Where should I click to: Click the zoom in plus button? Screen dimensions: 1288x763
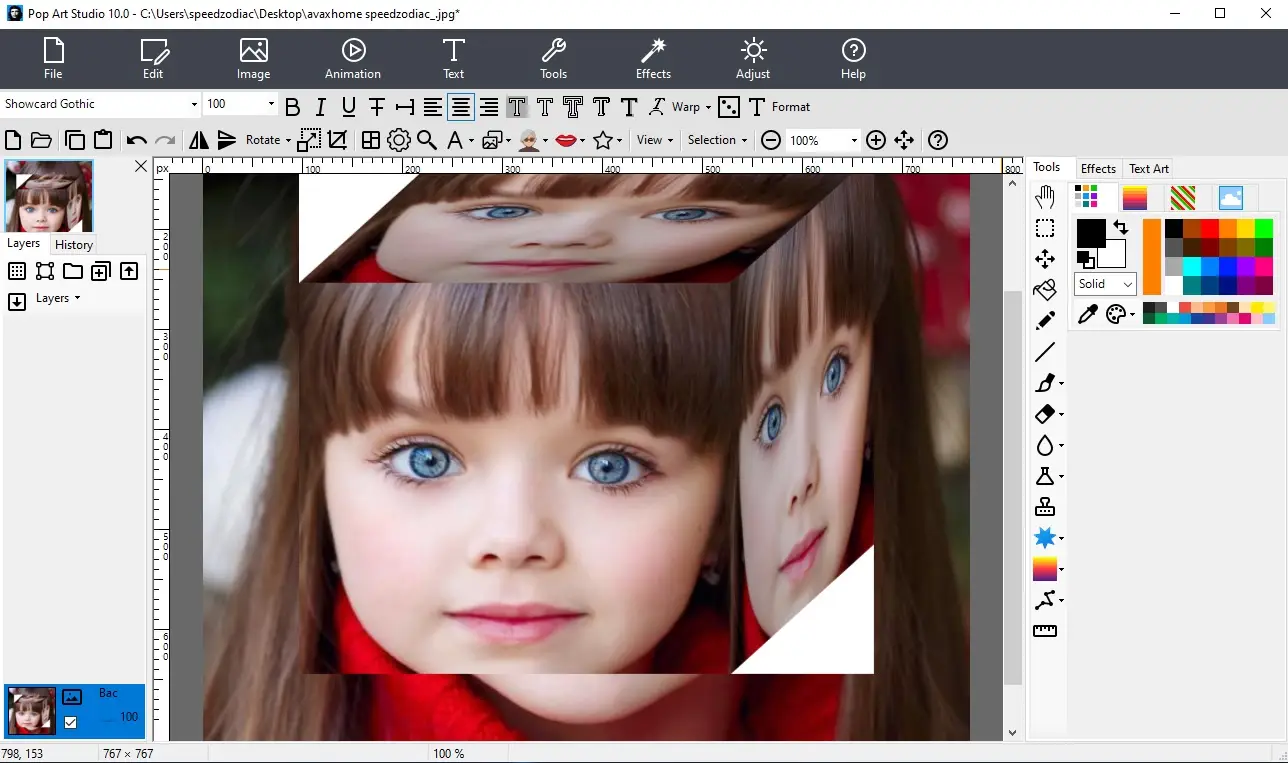pos(876,140)
